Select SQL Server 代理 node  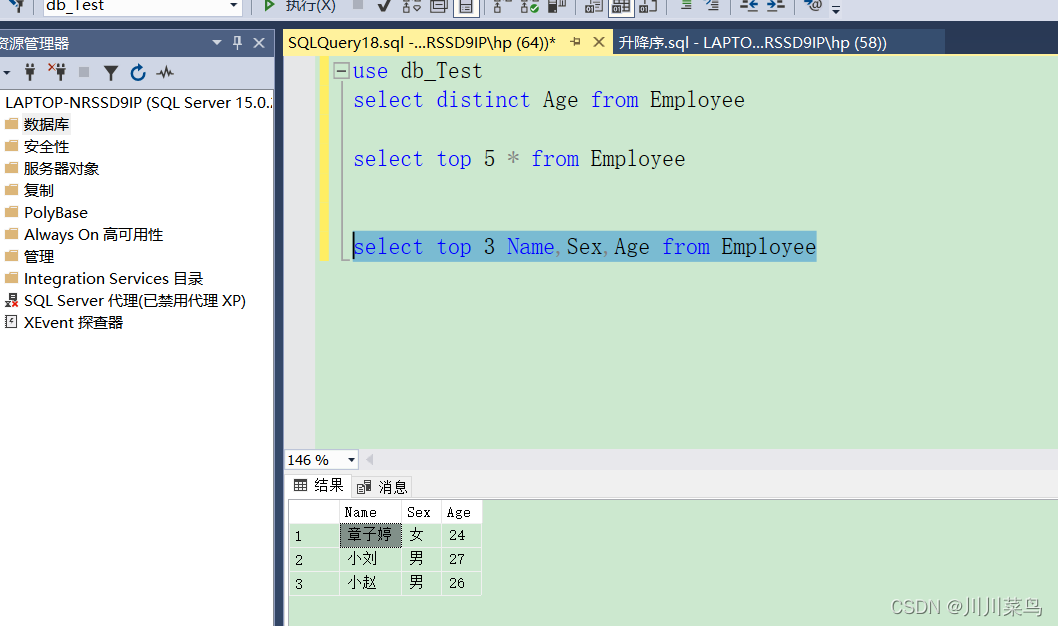coord(134,301)
